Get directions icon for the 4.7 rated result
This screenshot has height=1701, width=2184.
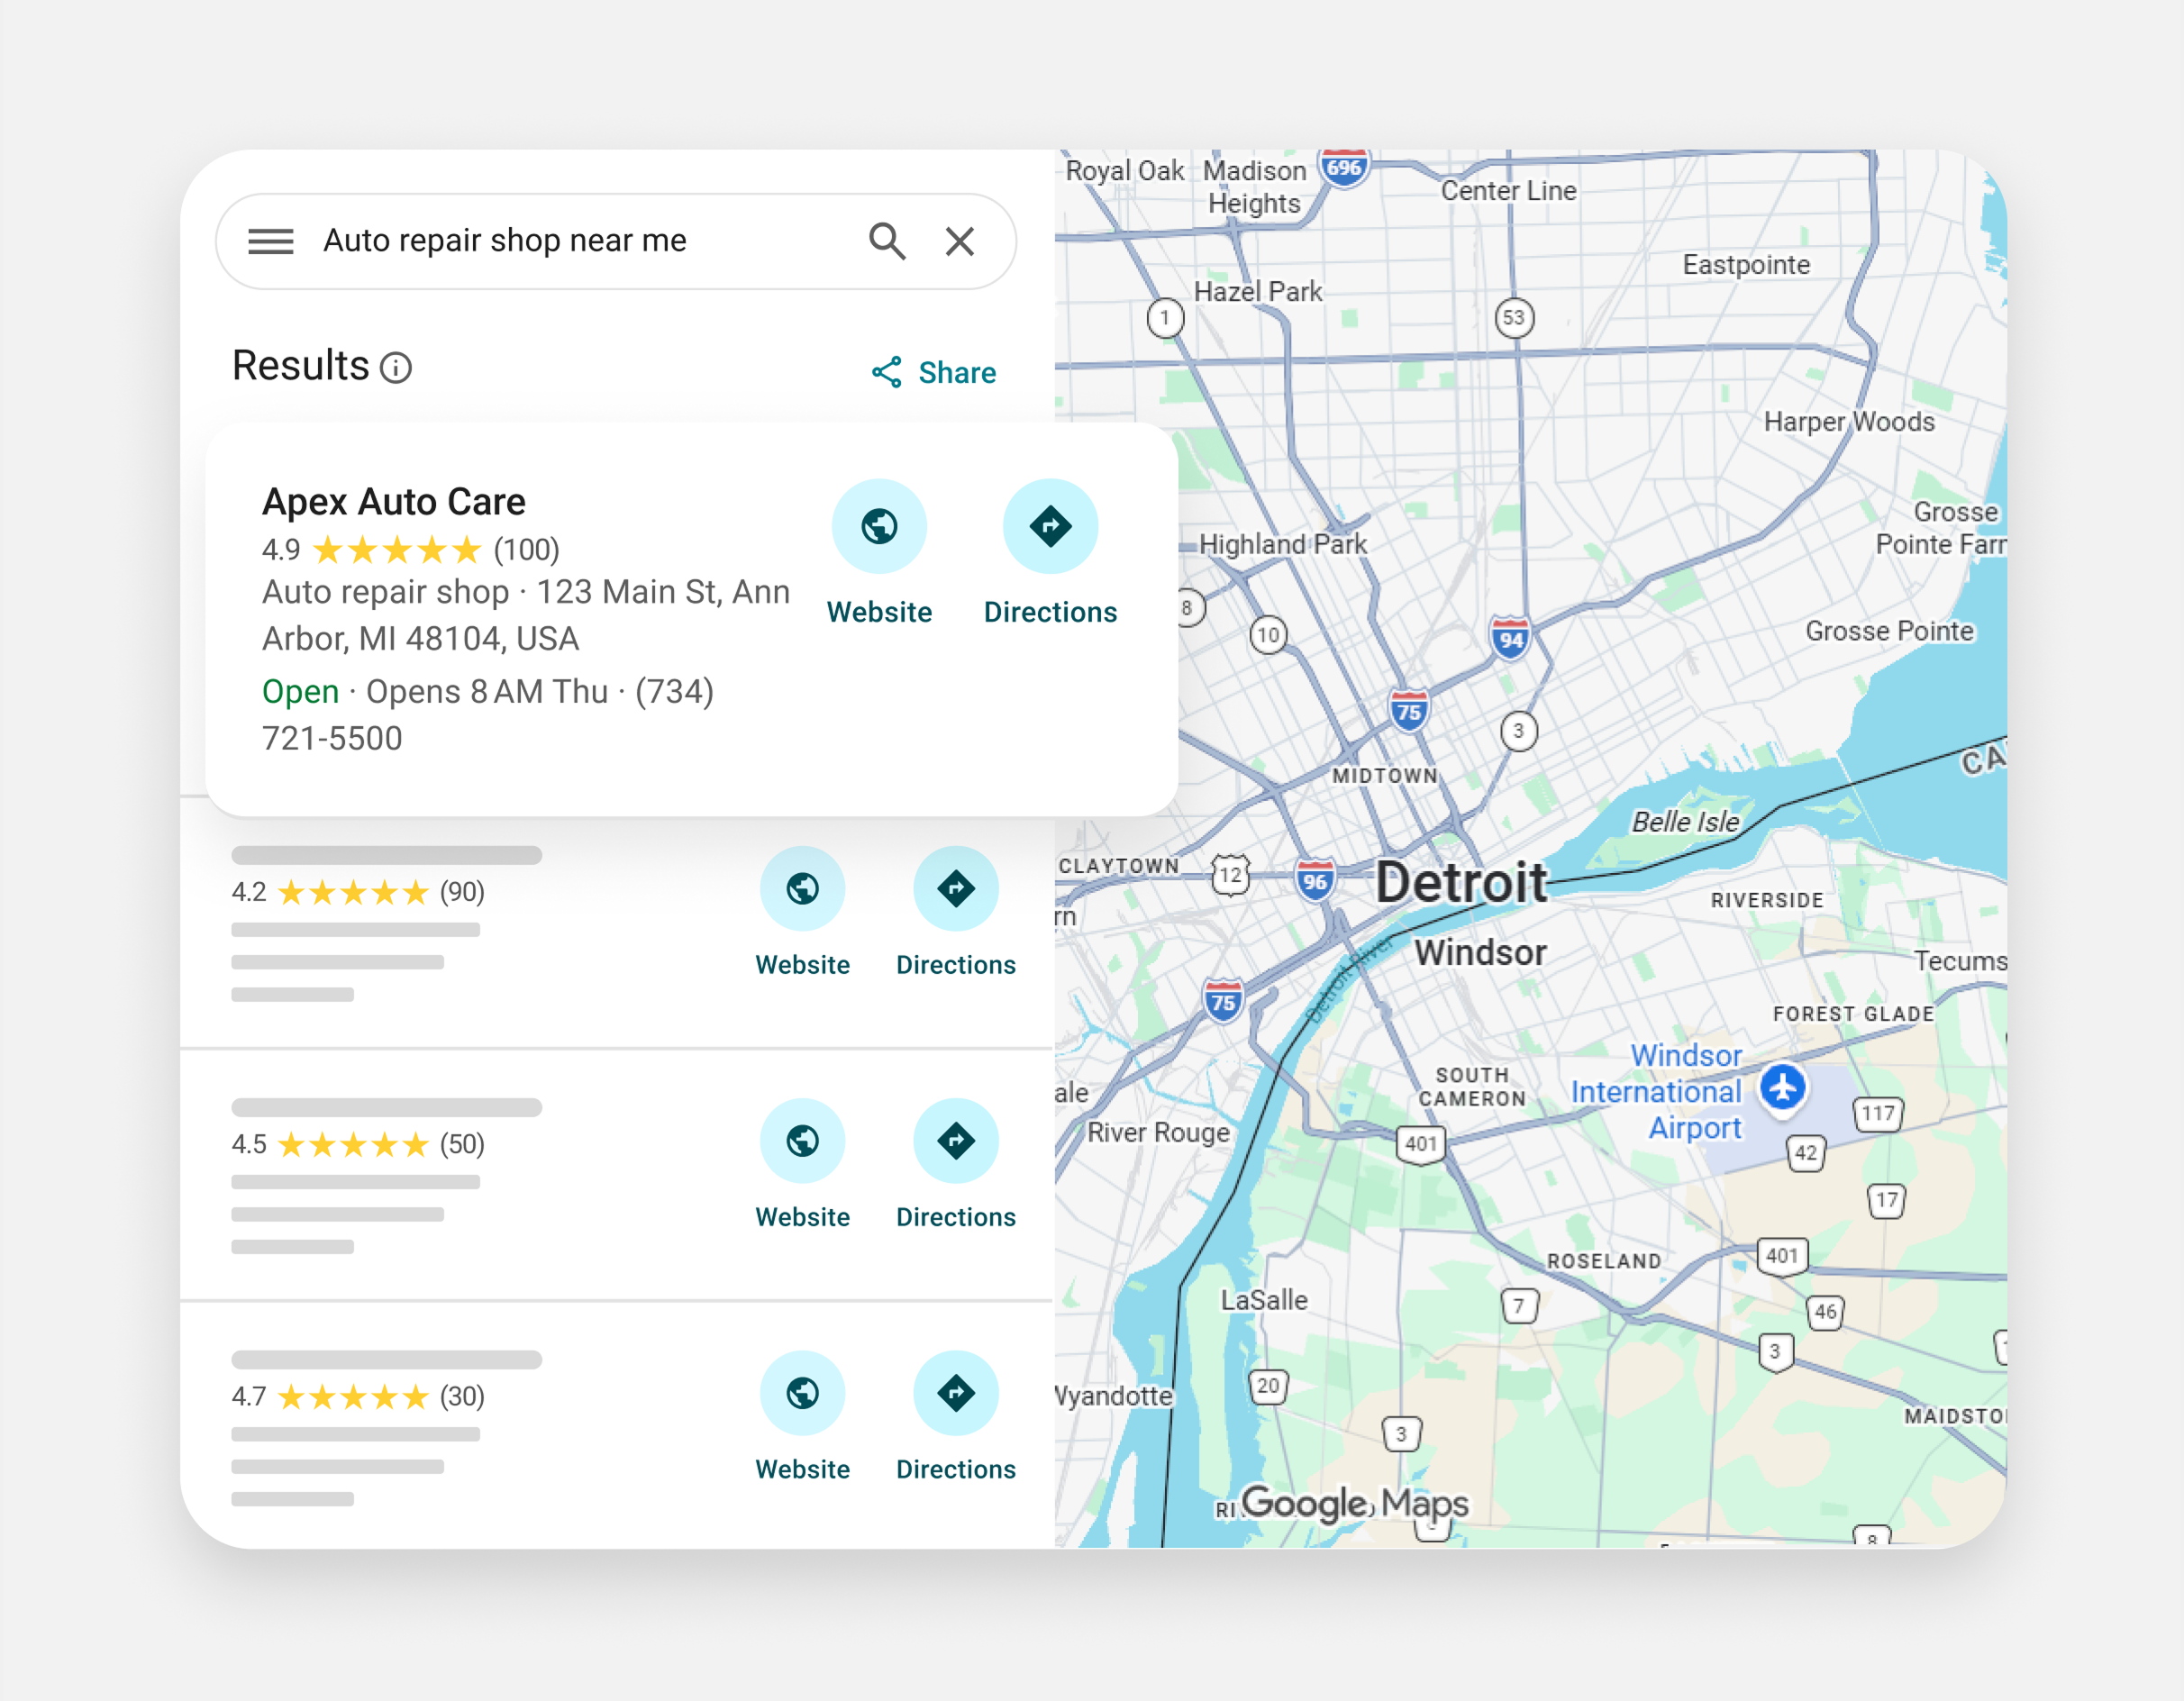956,1392
